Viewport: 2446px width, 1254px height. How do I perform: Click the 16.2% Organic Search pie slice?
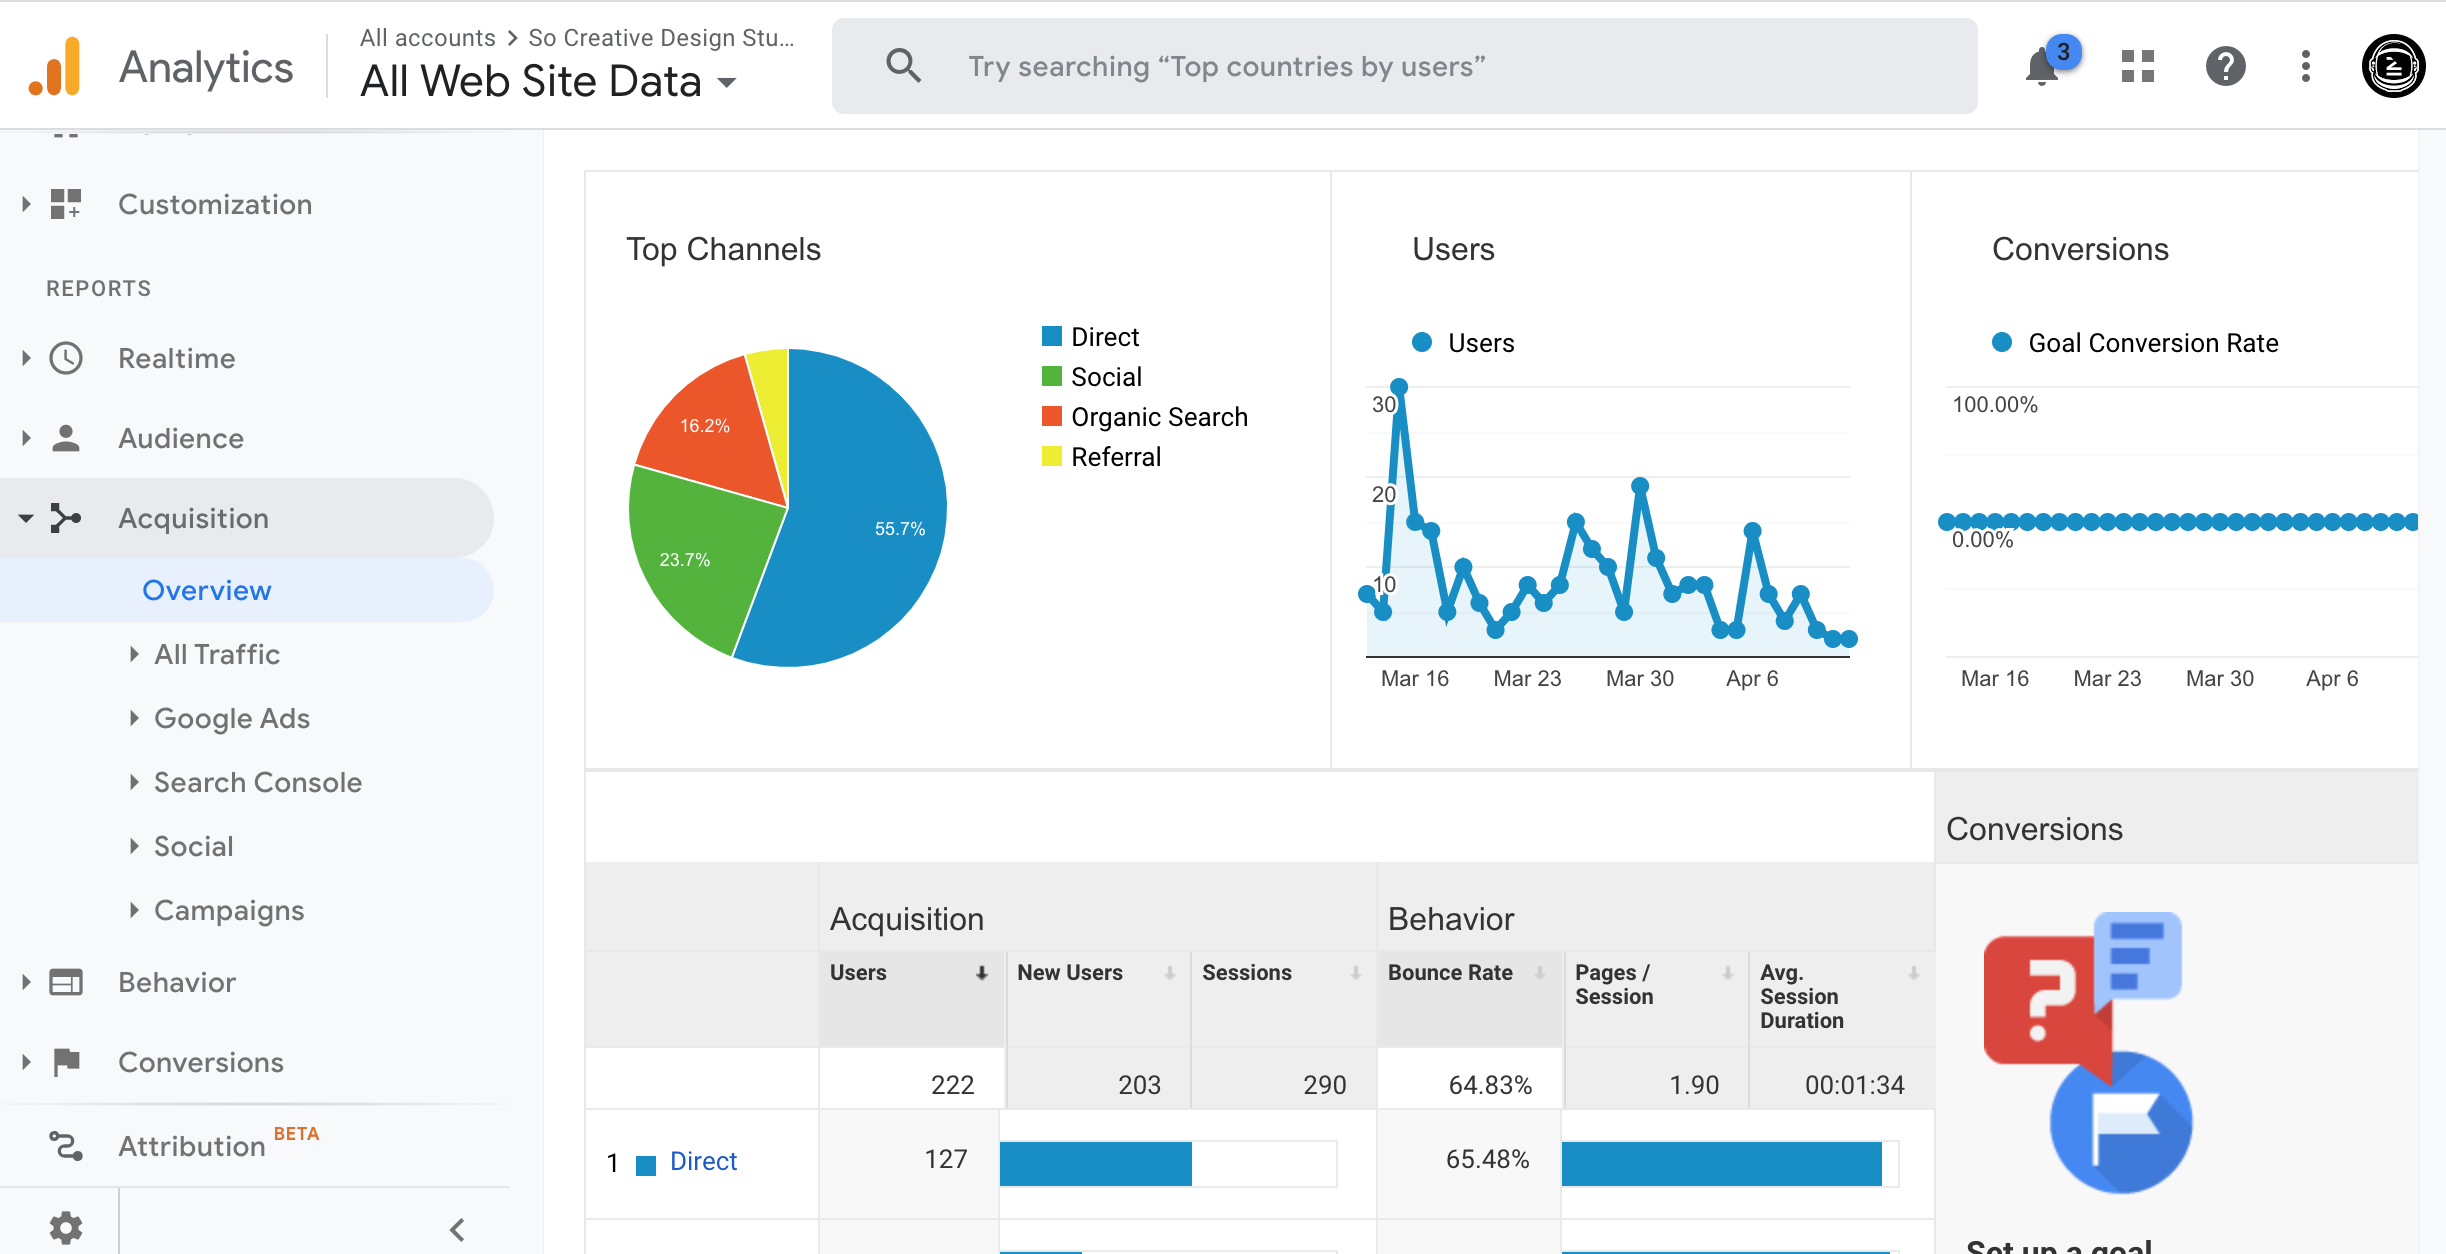[x=710, y=425]
